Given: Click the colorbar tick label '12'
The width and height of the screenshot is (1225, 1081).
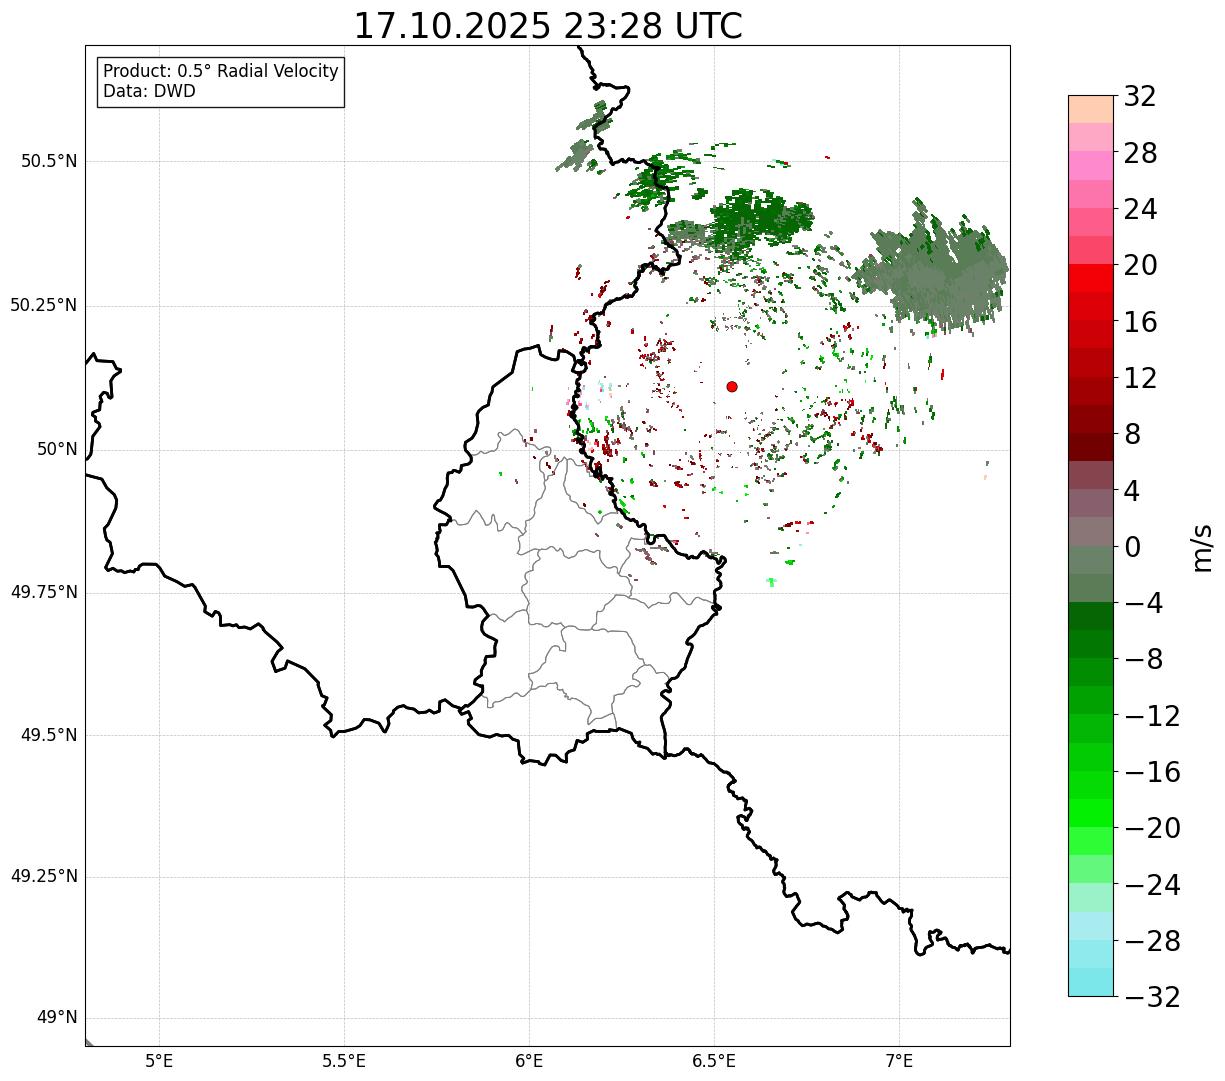Looking at the screenshot, I should (x=1140, y=378).
